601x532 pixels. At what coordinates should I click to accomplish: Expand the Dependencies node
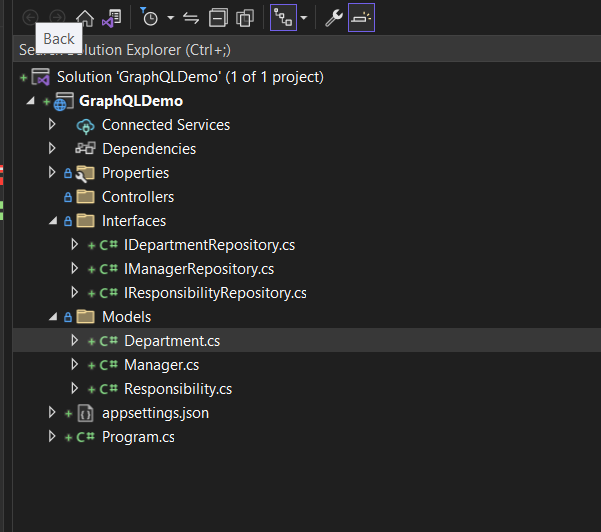[53, 149]
